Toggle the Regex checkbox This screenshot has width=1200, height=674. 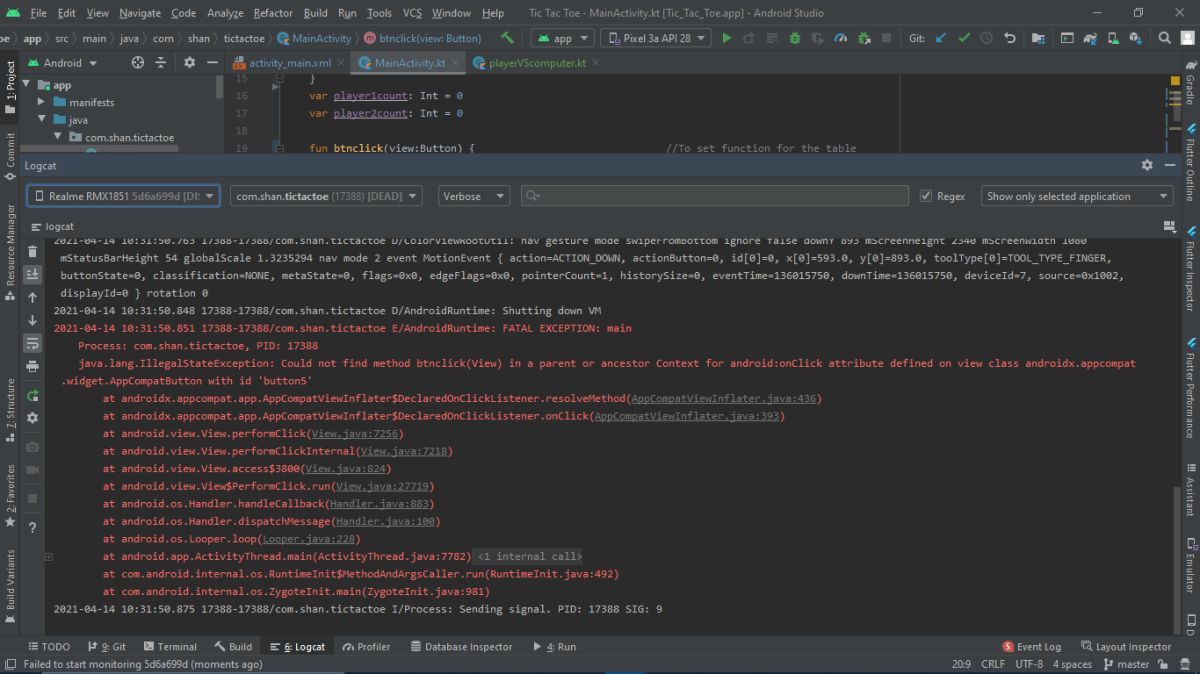click(x=926, y=196)
